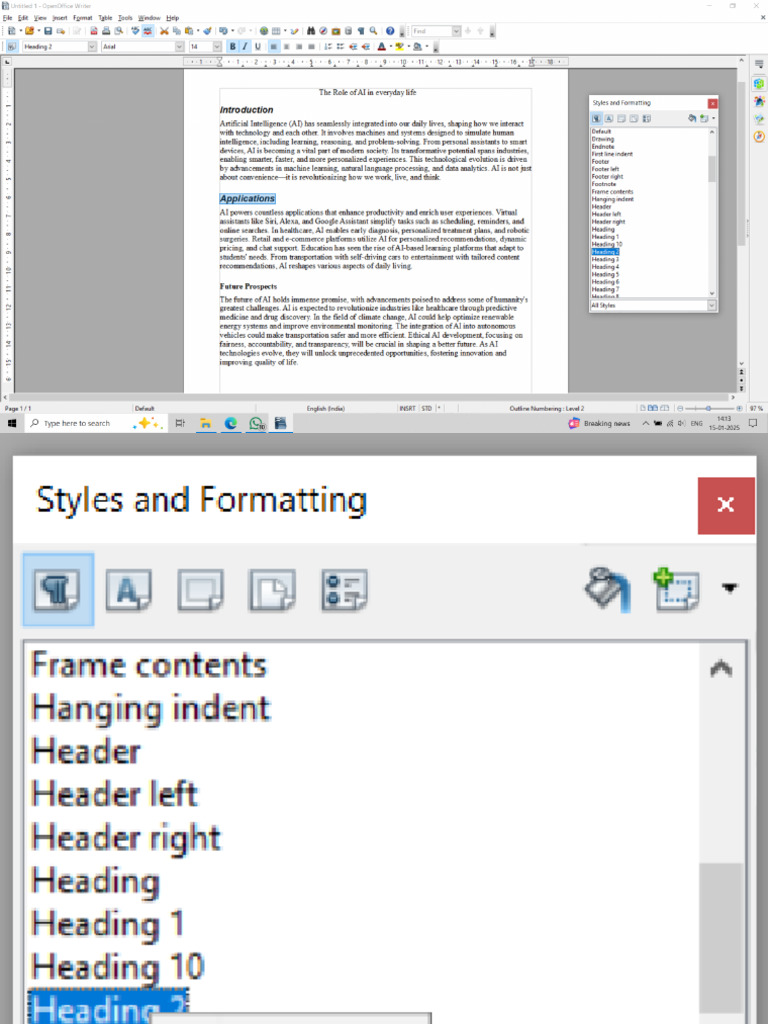
Task: Open the Format menu
Action: [82, 18]
